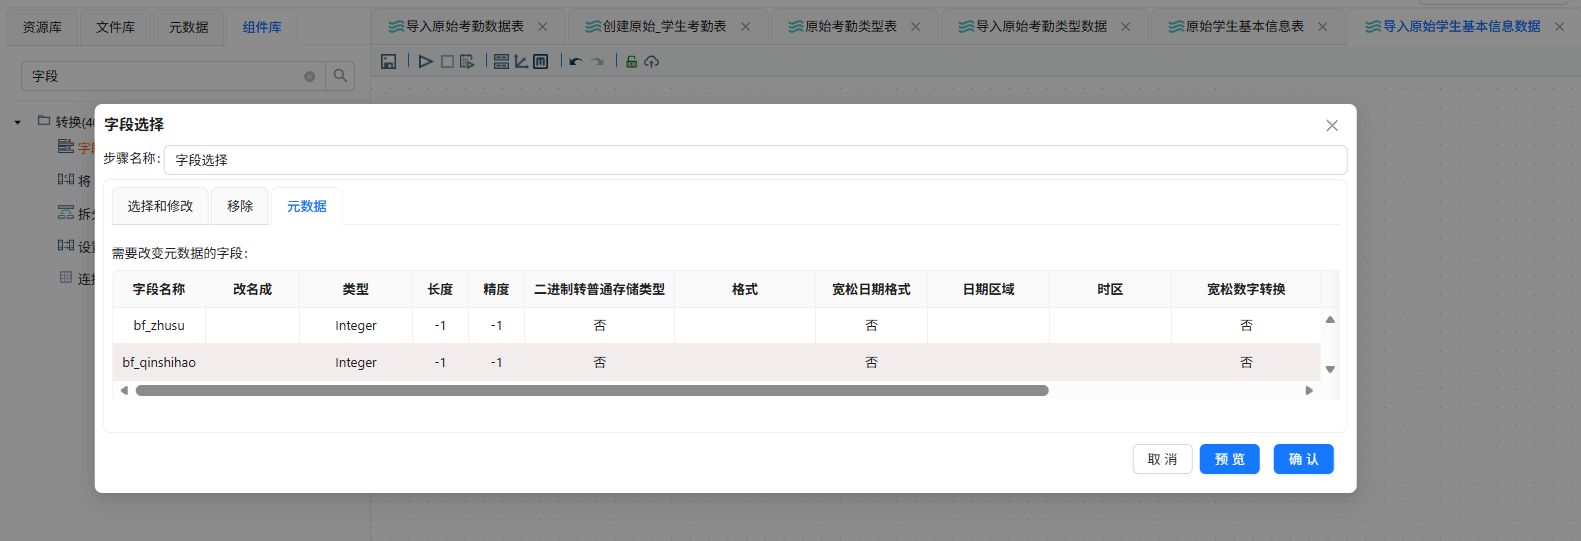Click the bf_zhusu field name cell
The width and height of the screenshot is (1581, 541).
coord(159,326)
